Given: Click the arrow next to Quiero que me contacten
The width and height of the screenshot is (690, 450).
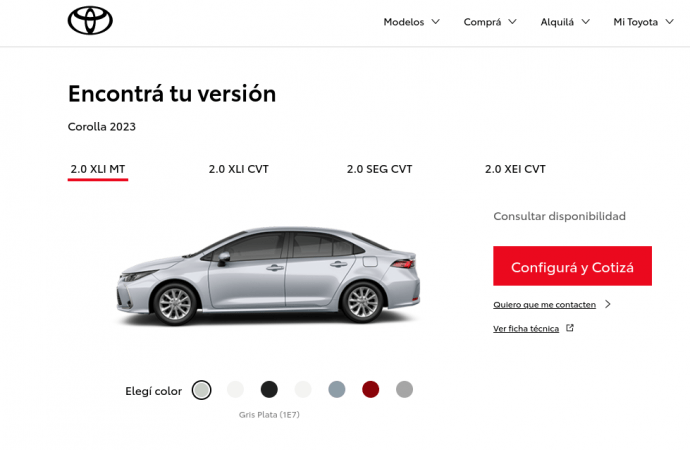Looking at the screenshot, I should pyautogui.click(x=608, y=304).
